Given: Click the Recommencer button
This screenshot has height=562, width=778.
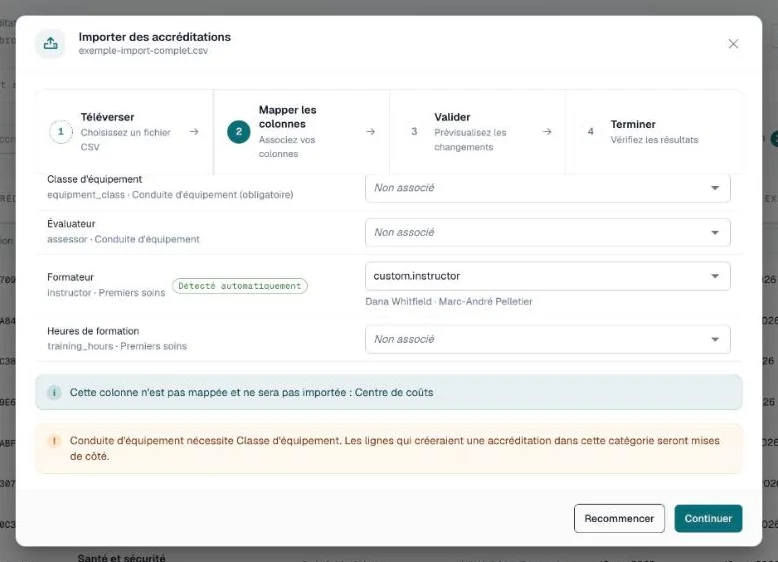Looking at the screenshot, I should point(619,518).
